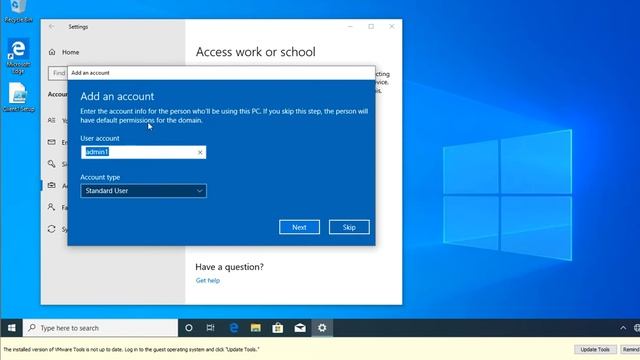Click the 'Have a question?' heading
The width and height of the screenshot is (640, 360).
tap(229, 267)
